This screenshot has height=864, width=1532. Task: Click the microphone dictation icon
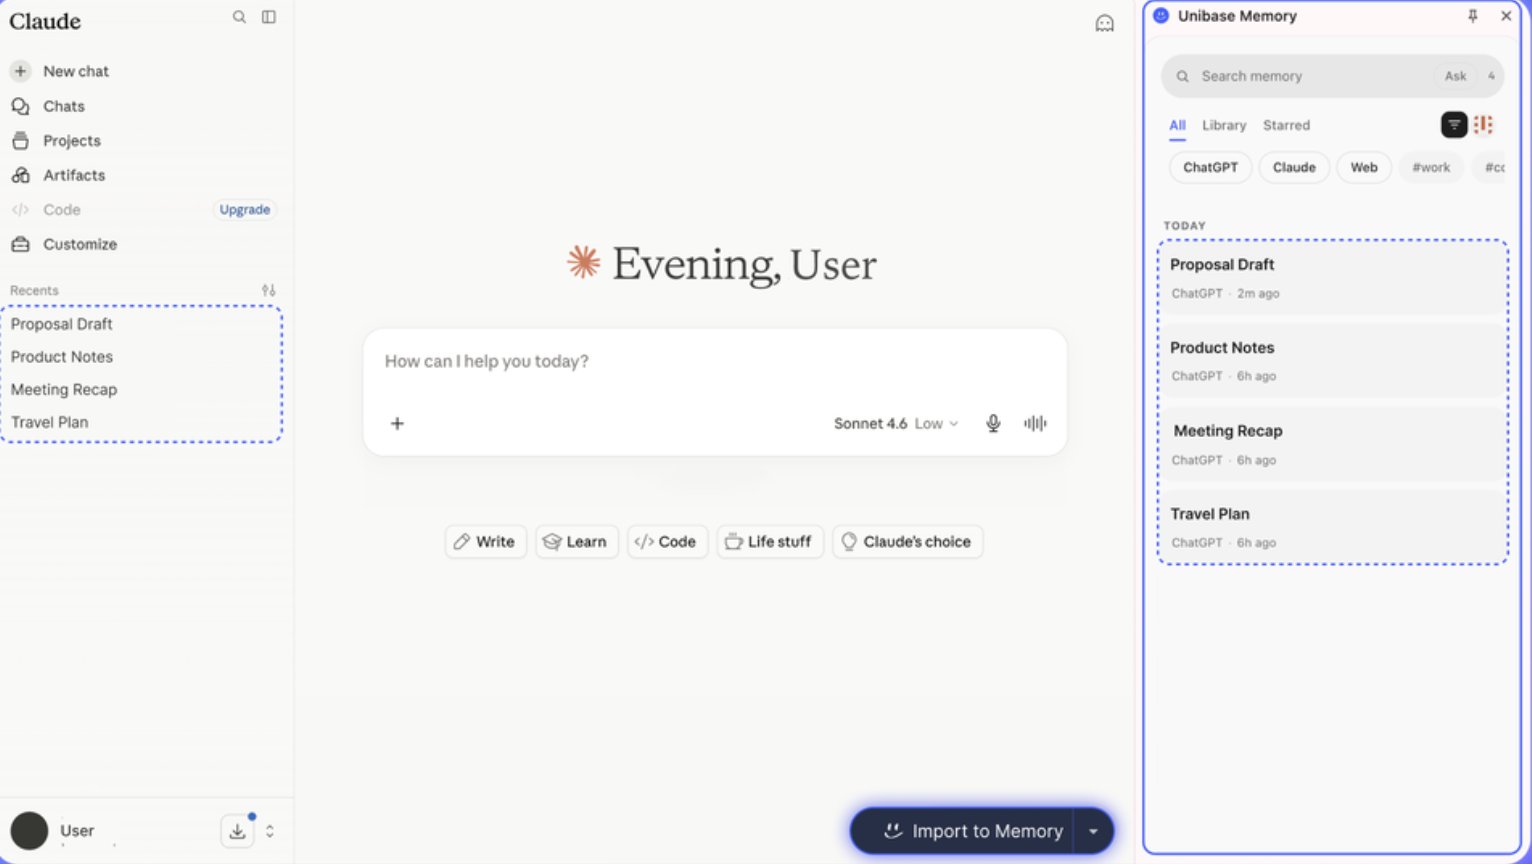point(993,423)
